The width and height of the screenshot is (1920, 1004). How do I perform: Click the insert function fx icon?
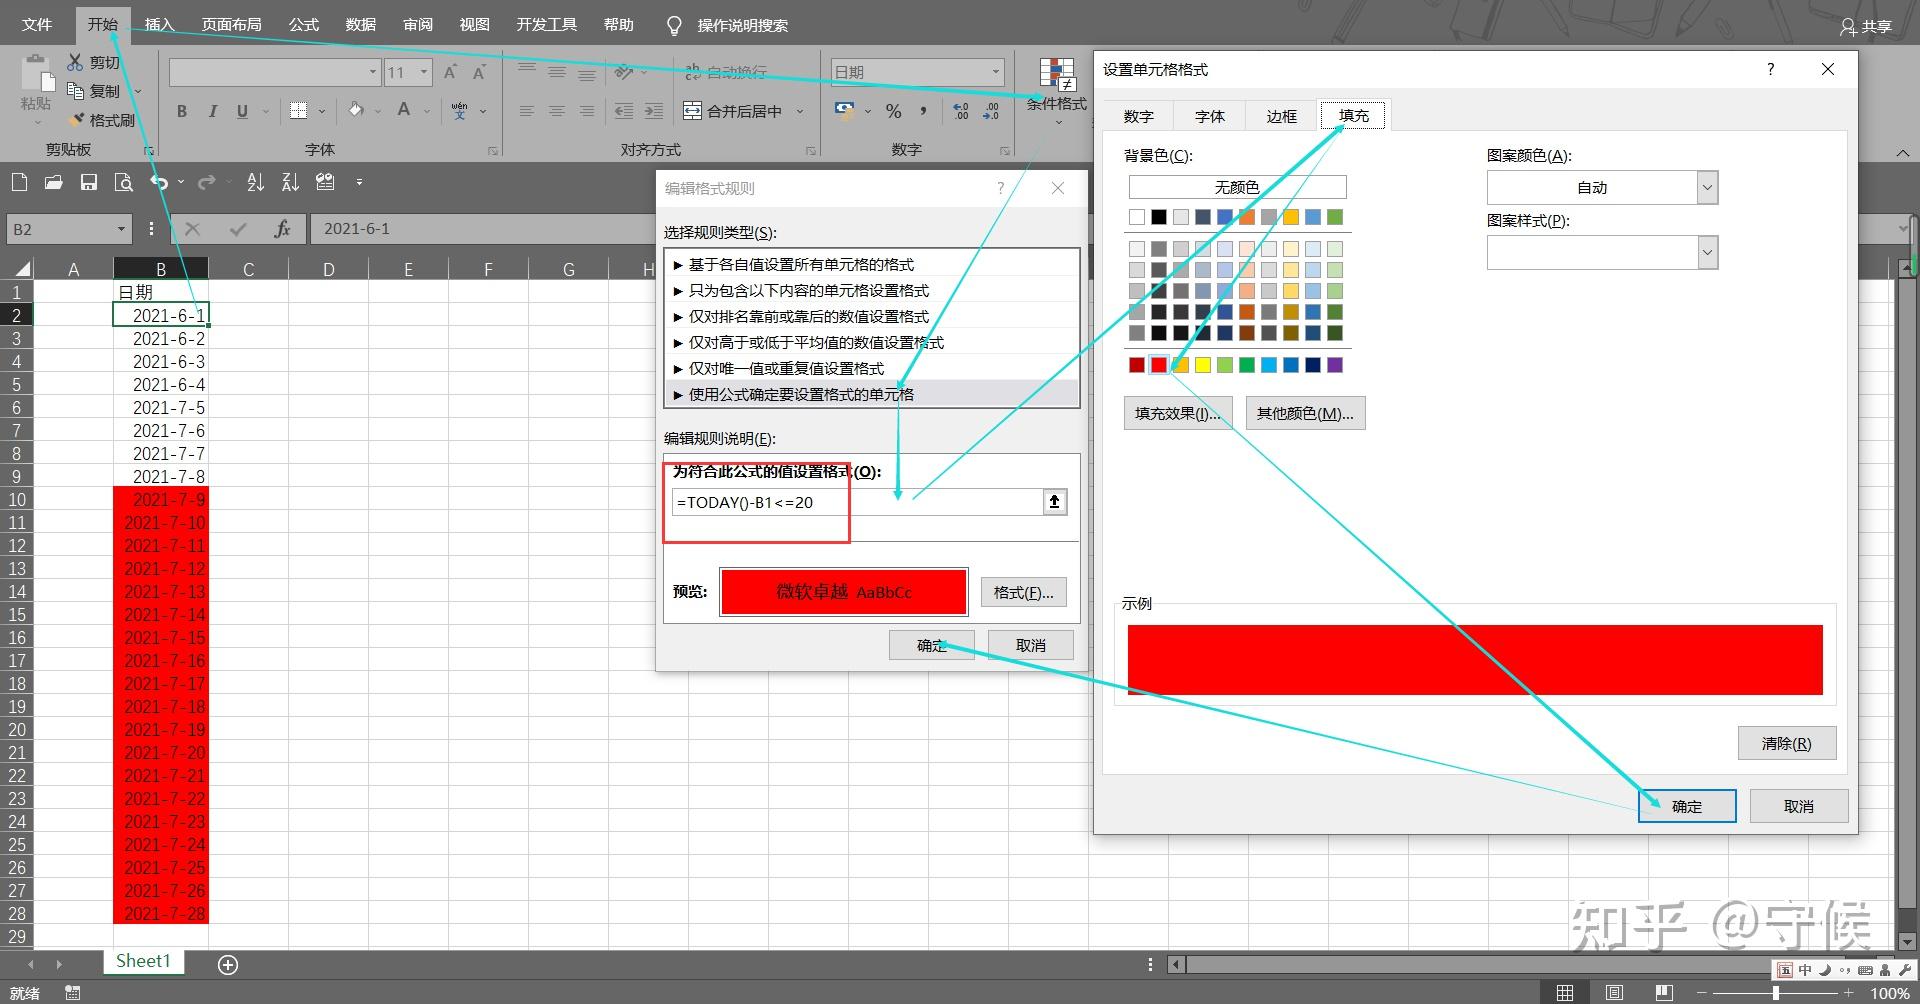pos(282,229)
